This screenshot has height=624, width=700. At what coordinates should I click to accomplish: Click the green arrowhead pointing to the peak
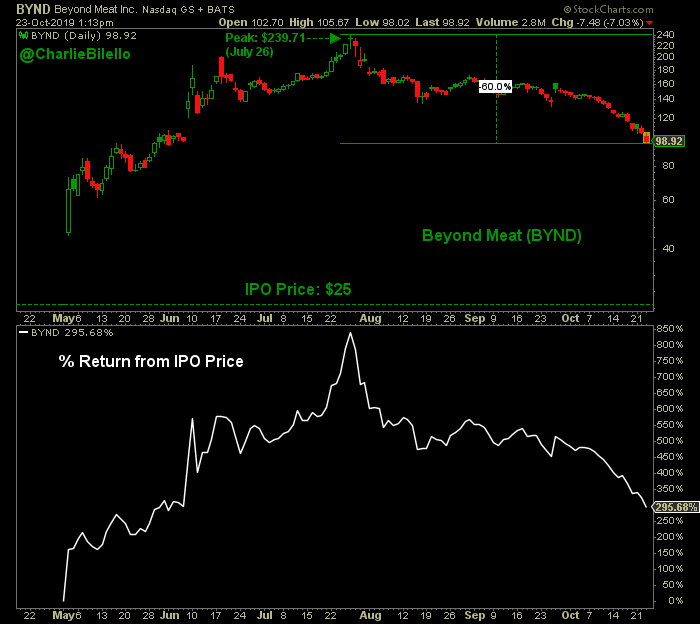tap(335, 38)
